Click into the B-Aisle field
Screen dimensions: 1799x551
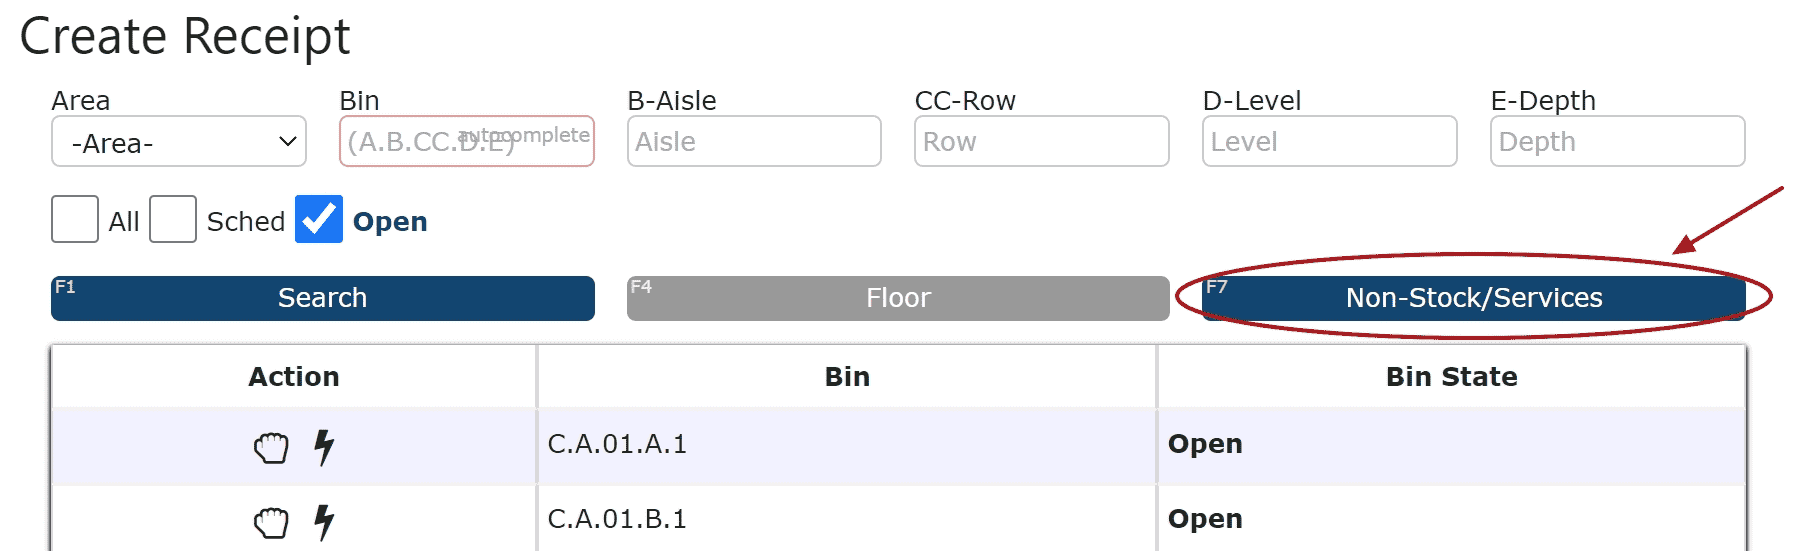click(754, 141)
